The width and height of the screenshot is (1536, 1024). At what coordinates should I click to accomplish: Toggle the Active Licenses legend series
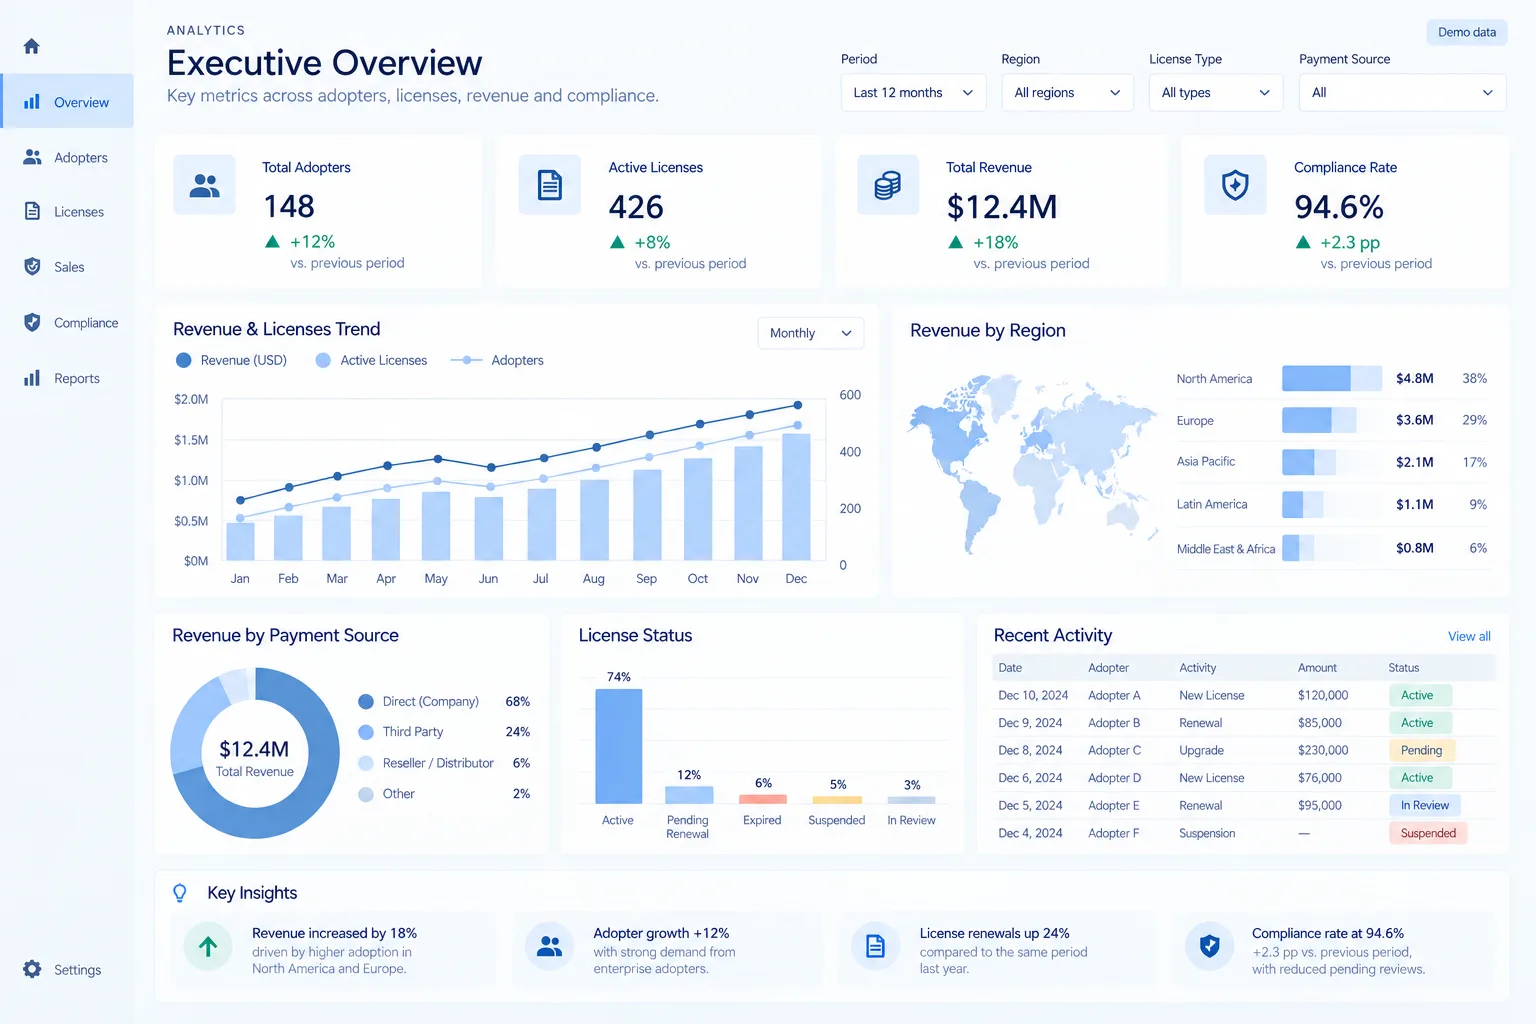pos(371,360)
